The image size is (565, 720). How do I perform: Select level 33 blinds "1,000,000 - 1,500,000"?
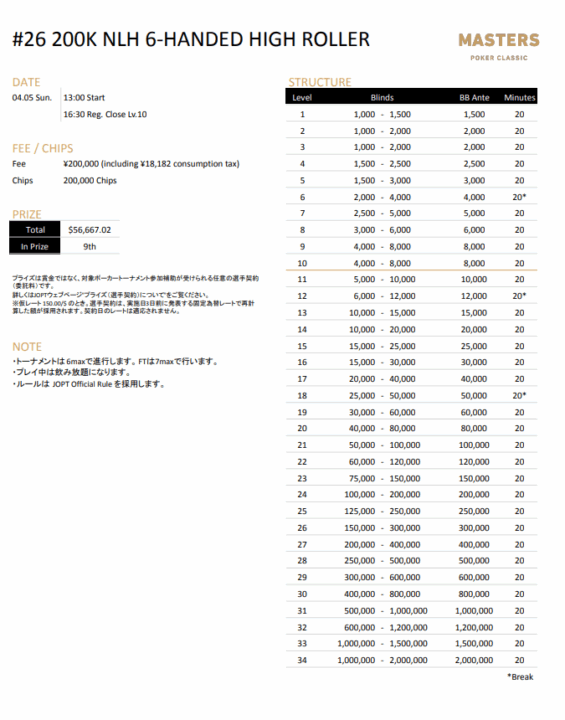coord(382,643)
